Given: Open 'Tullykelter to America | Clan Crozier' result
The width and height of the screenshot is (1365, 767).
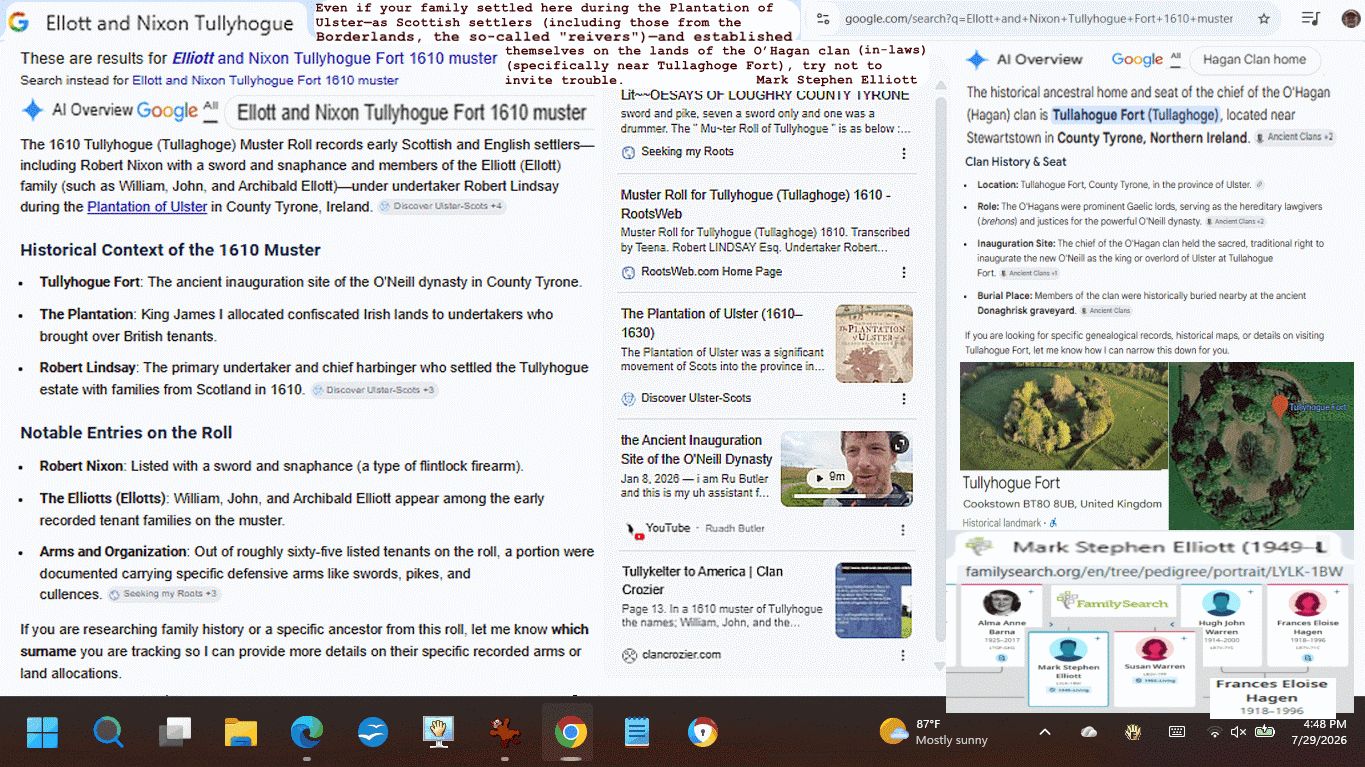Looking at the screenshot, I should (x=702, y=580).
